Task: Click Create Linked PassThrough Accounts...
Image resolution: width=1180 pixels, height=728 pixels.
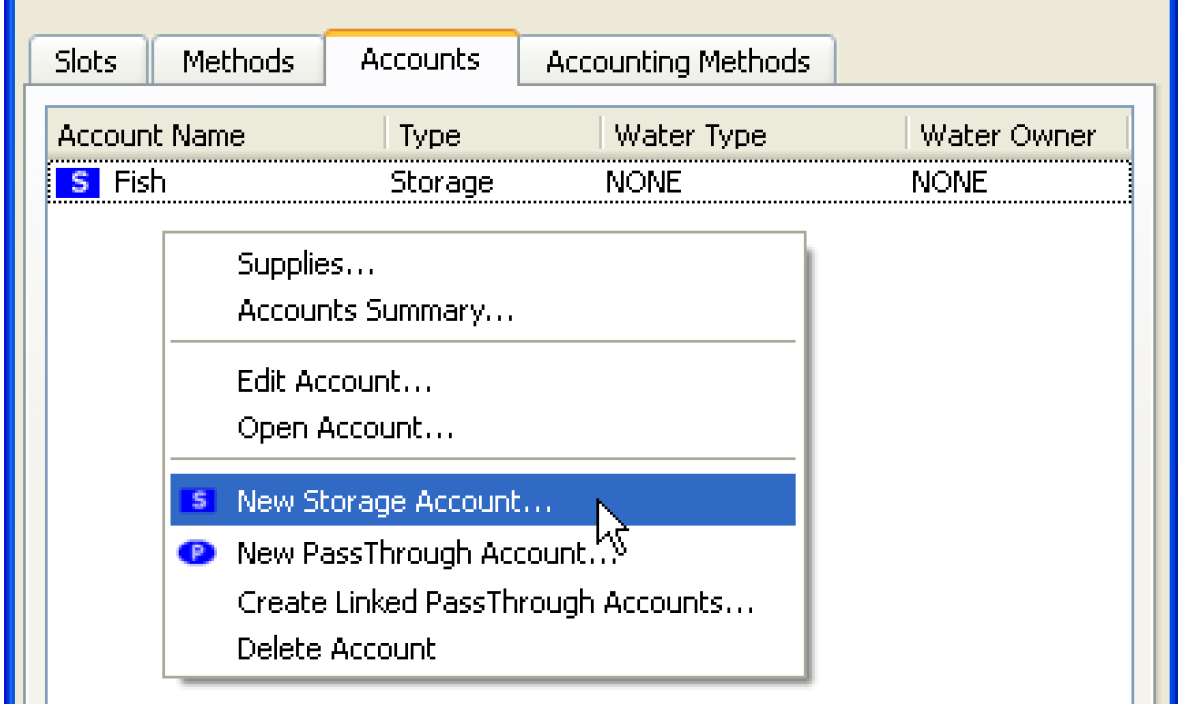Action: point(495,603)
